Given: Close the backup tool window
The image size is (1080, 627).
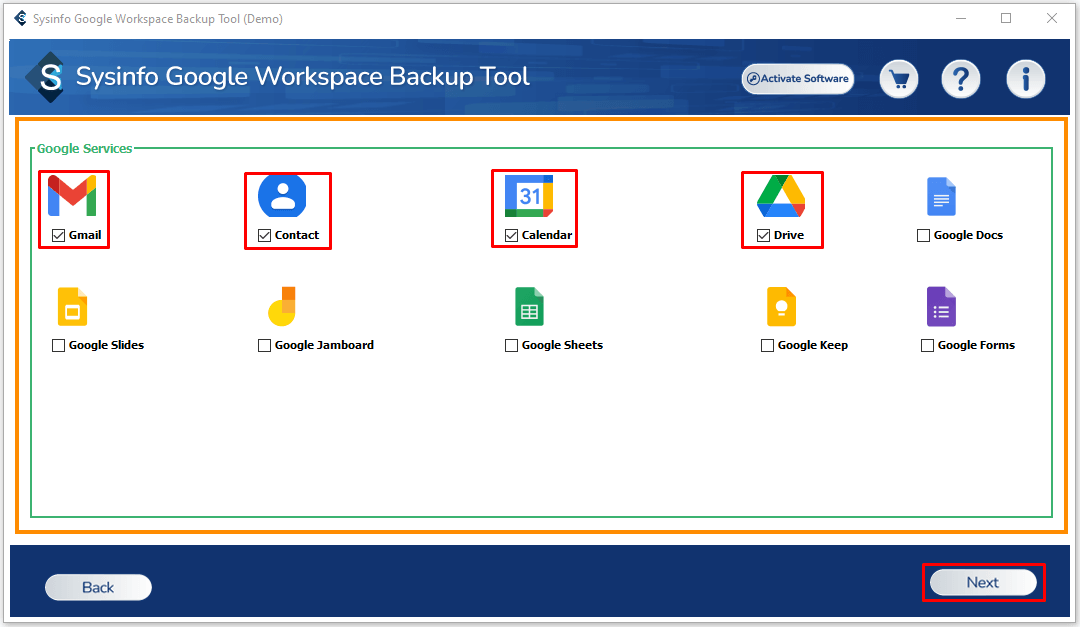Looking at the screenshot, I should tap(1052, 19).
